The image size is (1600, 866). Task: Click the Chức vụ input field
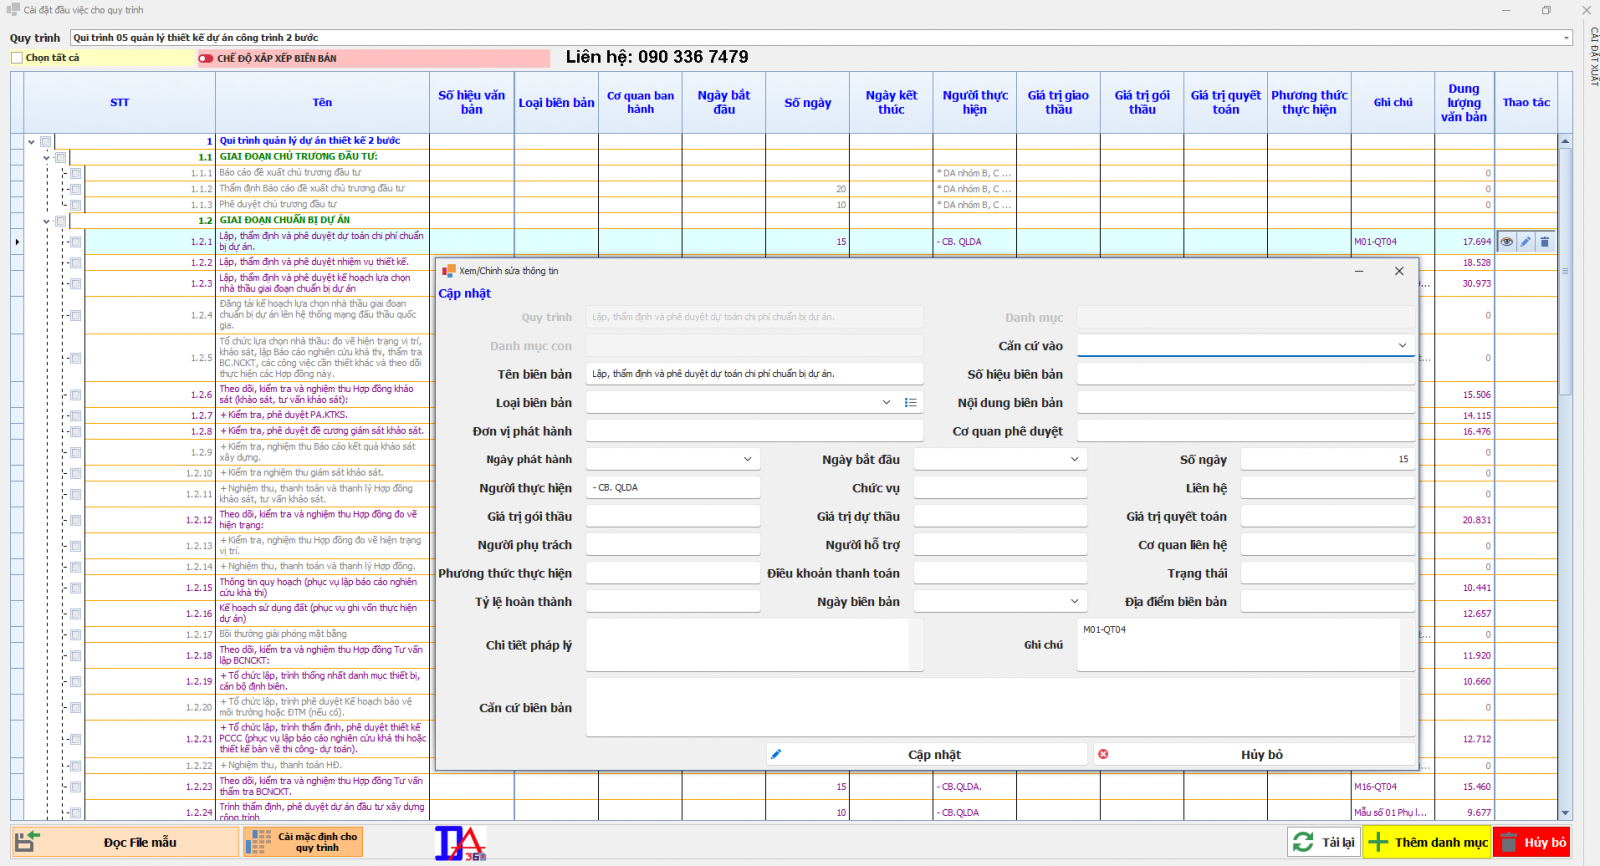(x=1000, y=488)
